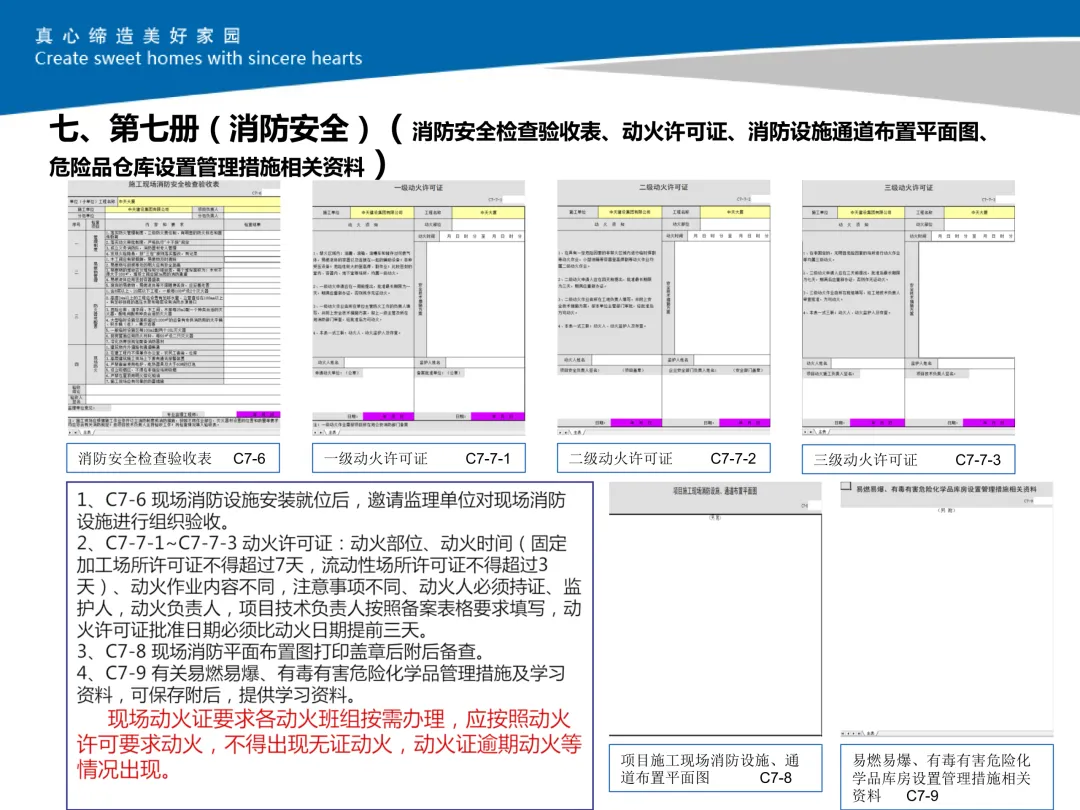Click note 1 about C7-6 现场消防设施安装就位
1080x810 pixels.
click(x=321, y=510)
